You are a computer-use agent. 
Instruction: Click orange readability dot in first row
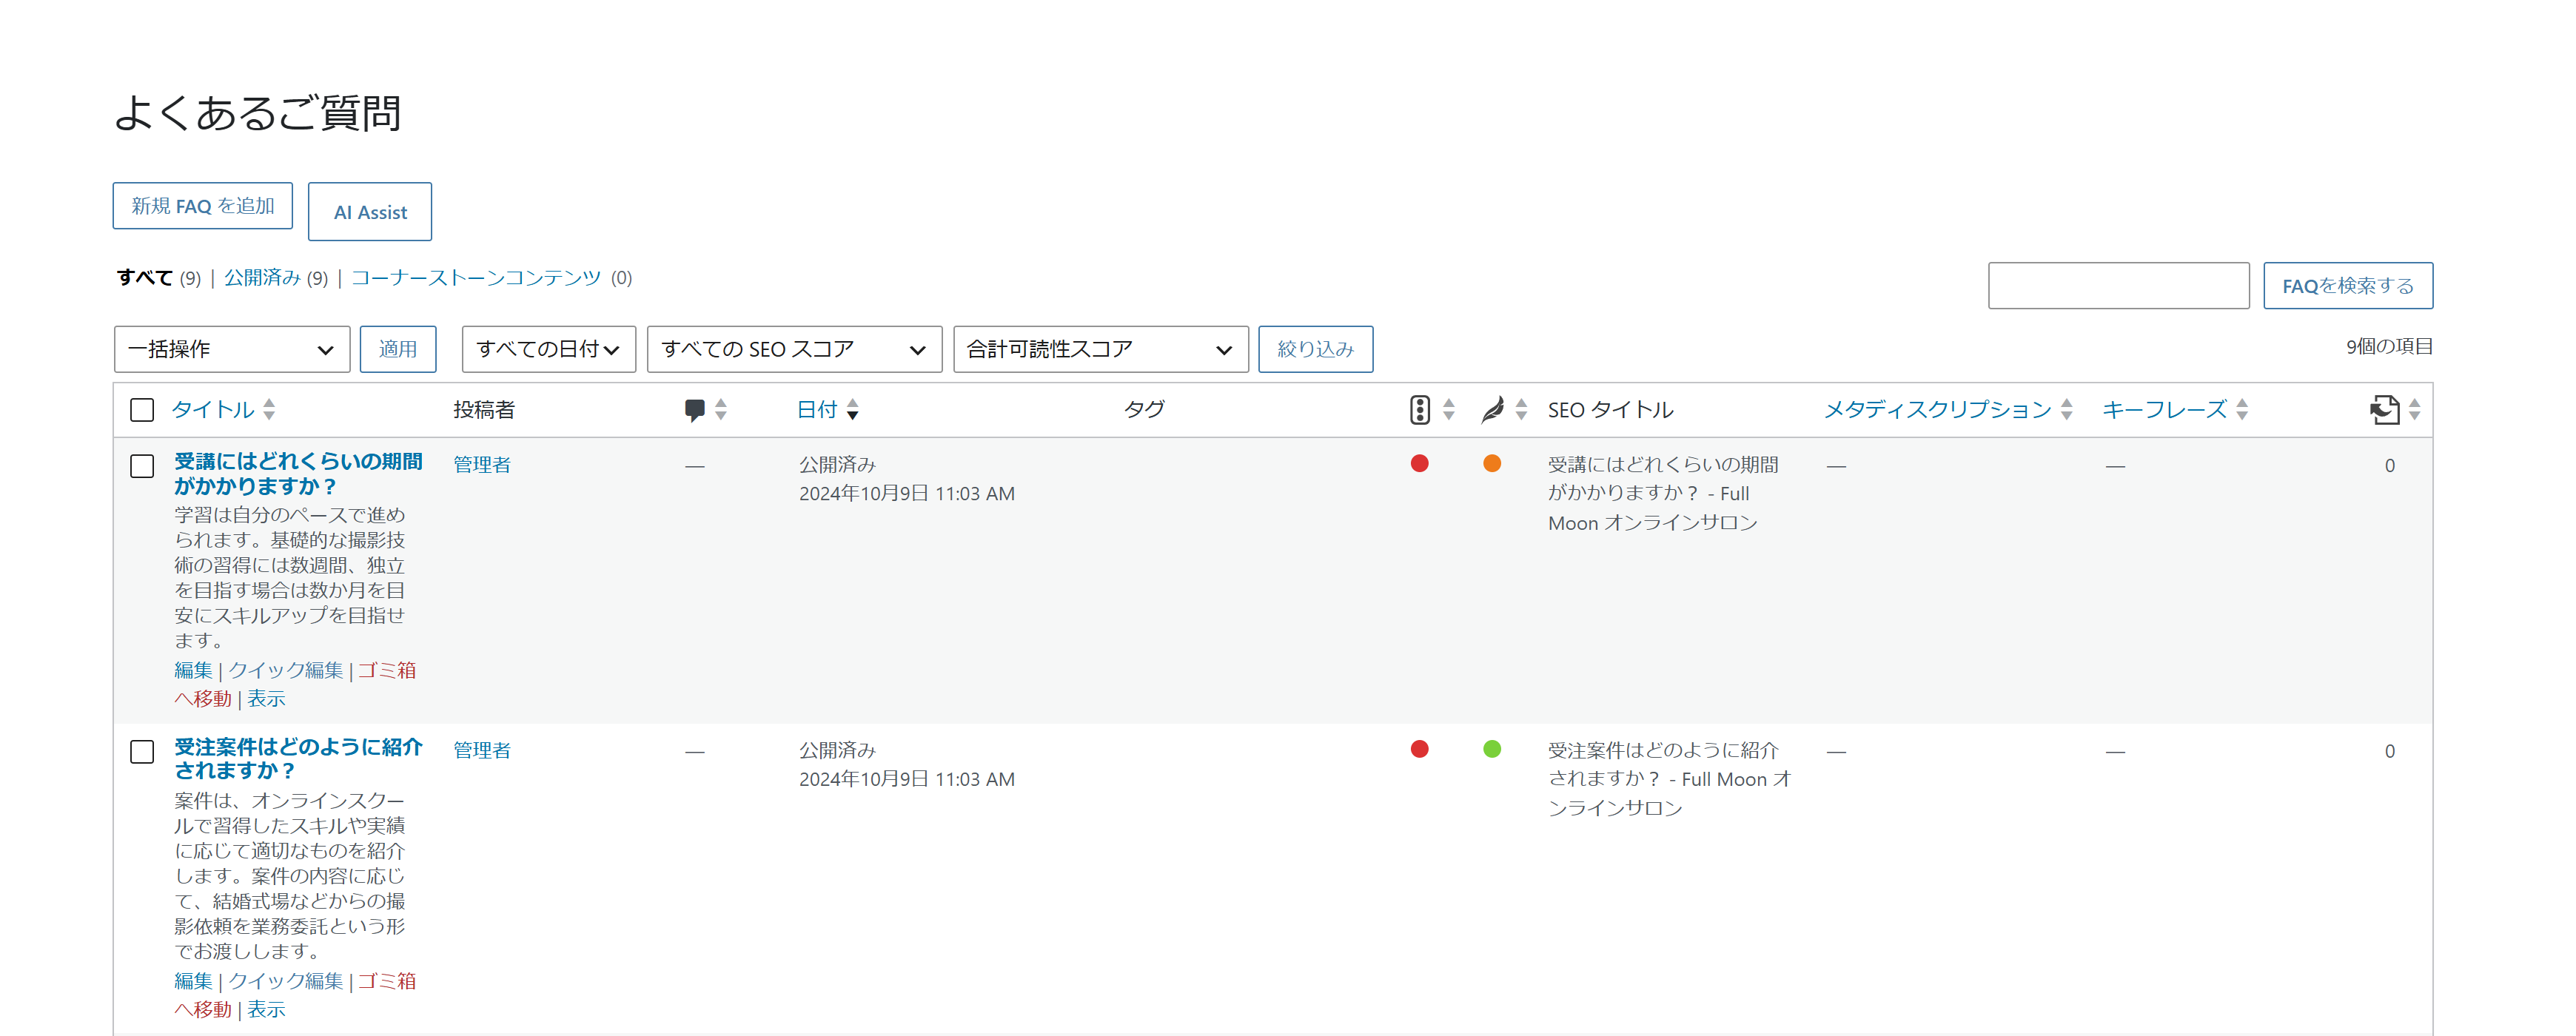[x=1492, y=463]
